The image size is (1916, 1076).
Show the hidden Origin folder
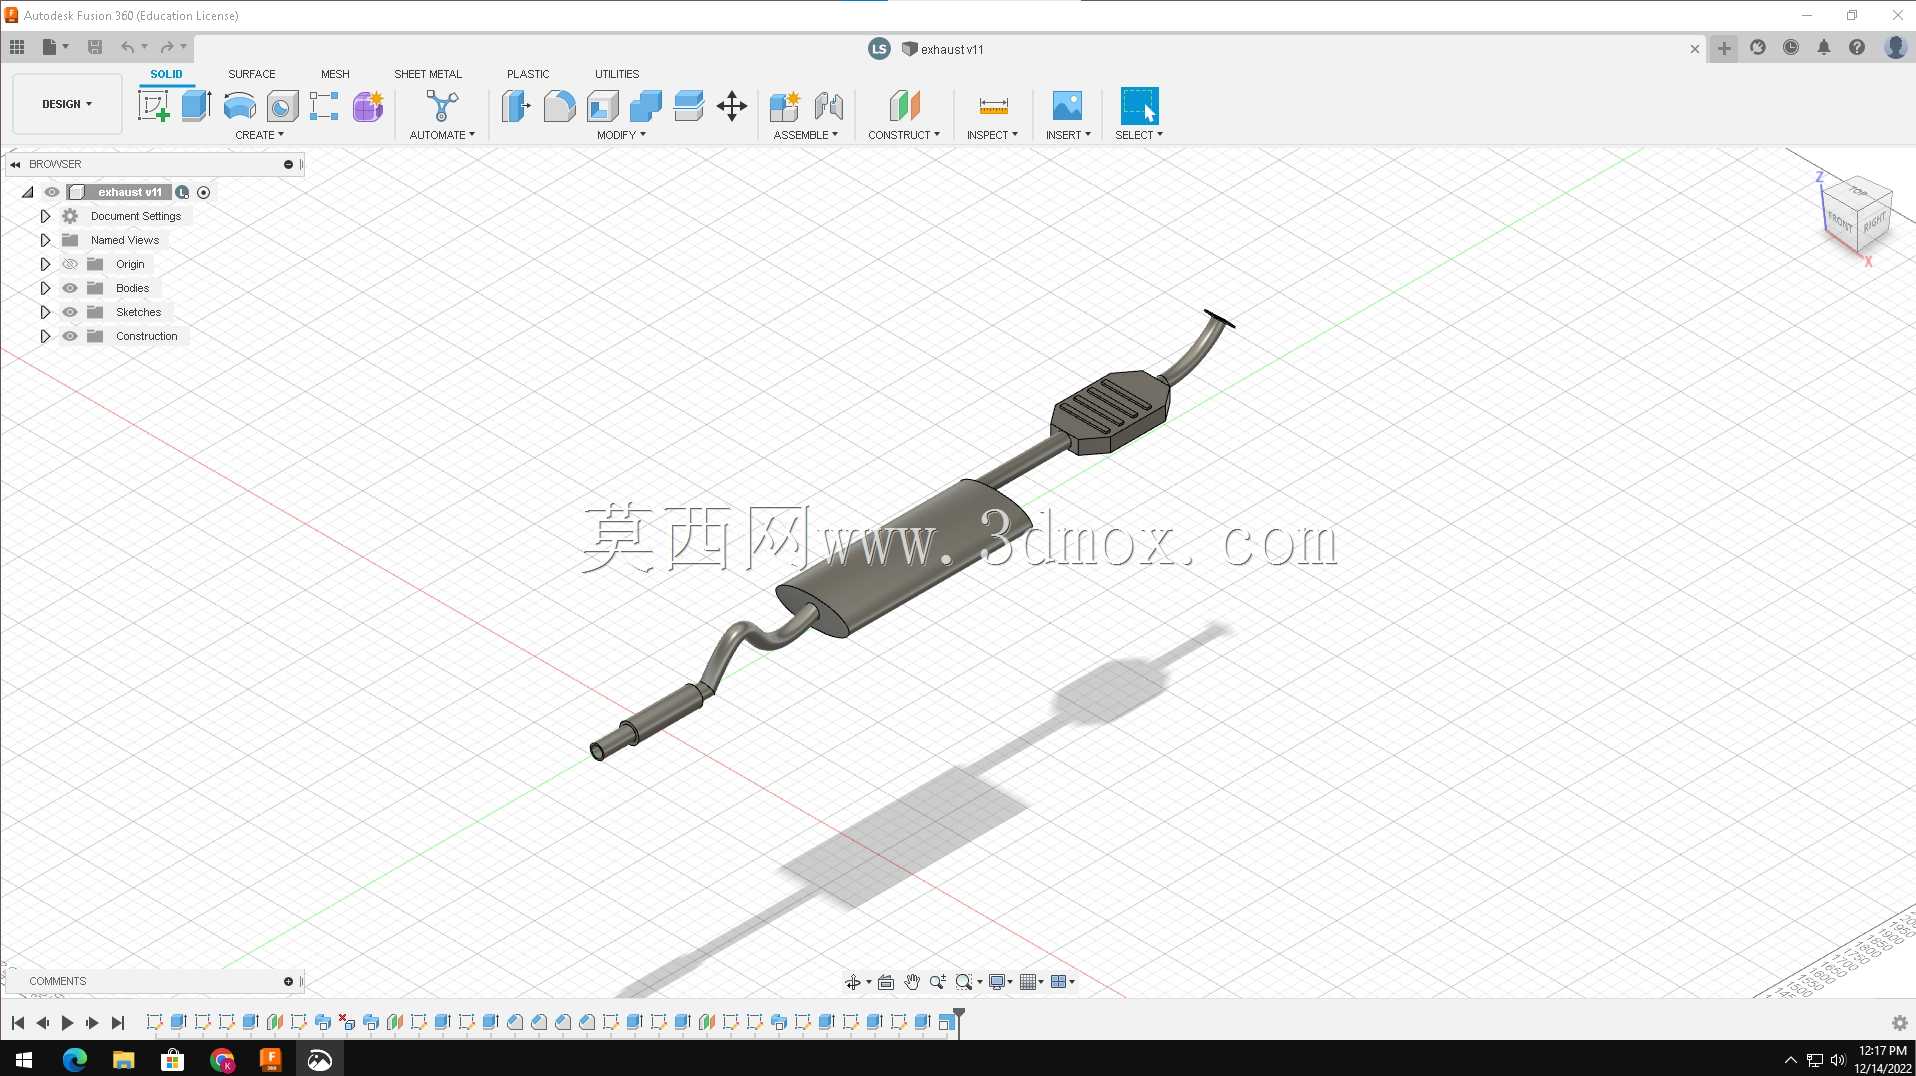(x=70, y=264)
